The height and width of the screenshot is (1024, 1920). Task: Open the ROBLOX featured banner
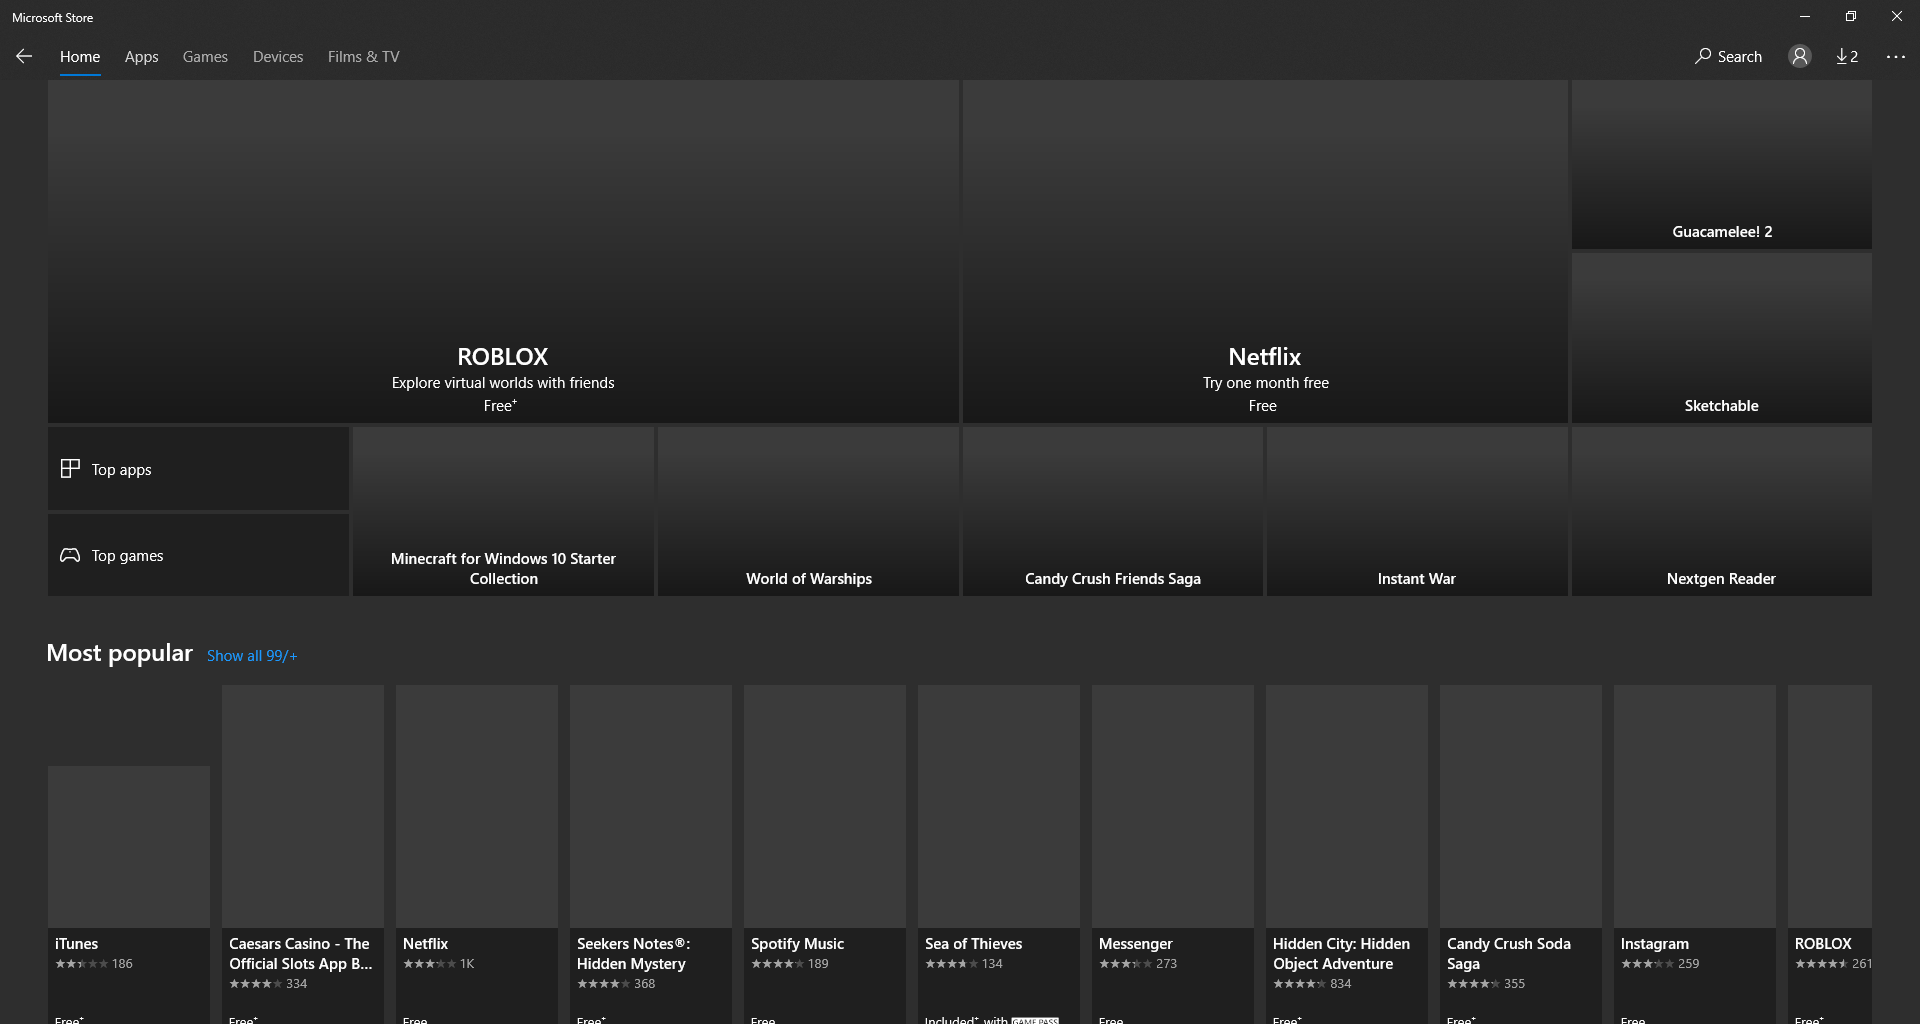(x=503, y=251)
